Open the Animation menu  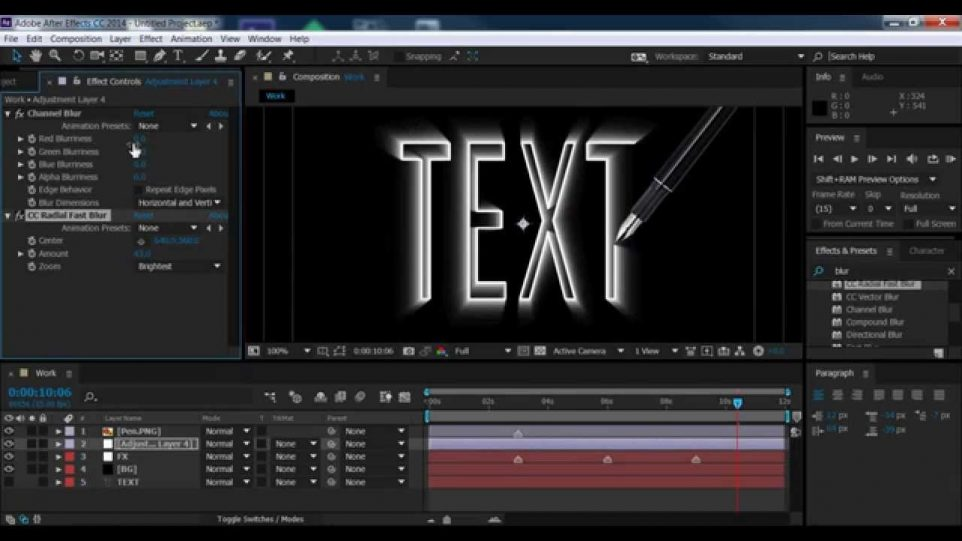click(191, 39)
